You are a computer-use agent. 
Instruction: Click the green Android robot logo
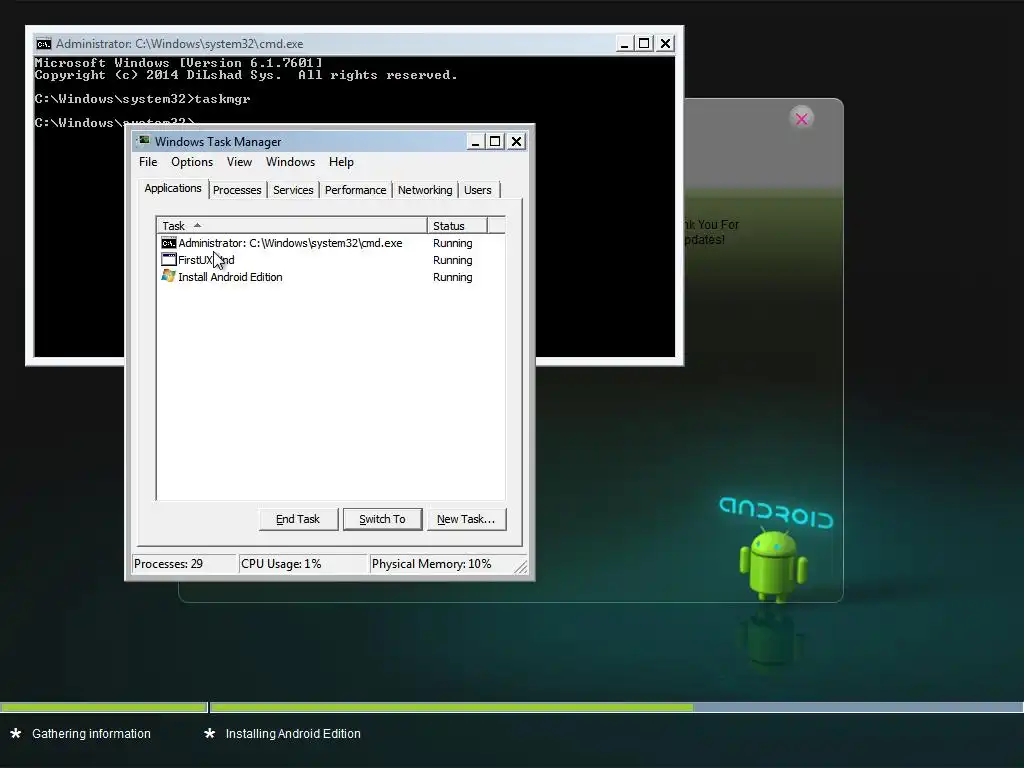tap(773, 566)
